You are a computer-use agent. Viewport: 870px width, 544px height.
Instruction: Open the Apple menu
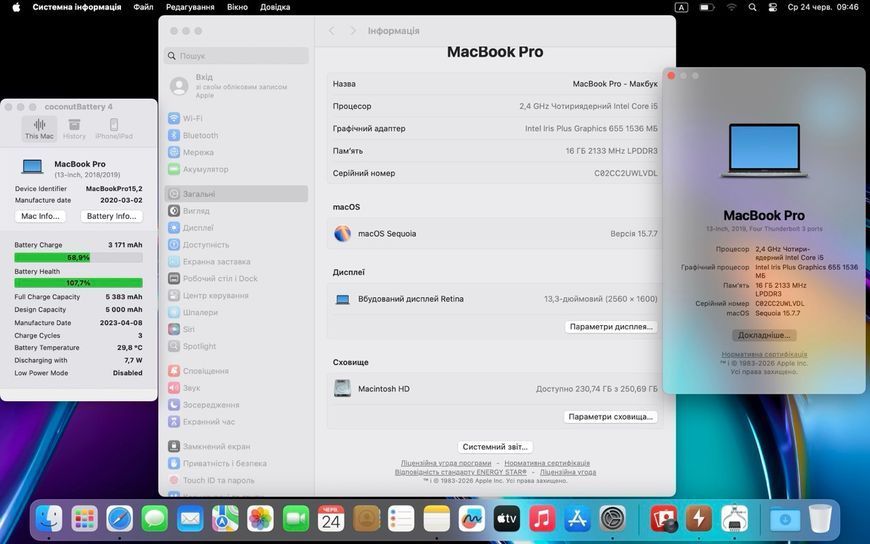click(x=16, y=7)
